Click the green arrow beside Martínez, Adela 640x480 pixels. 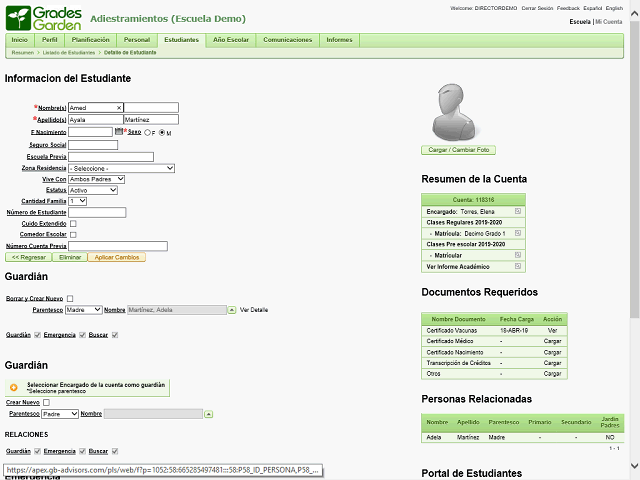point(232,310)
